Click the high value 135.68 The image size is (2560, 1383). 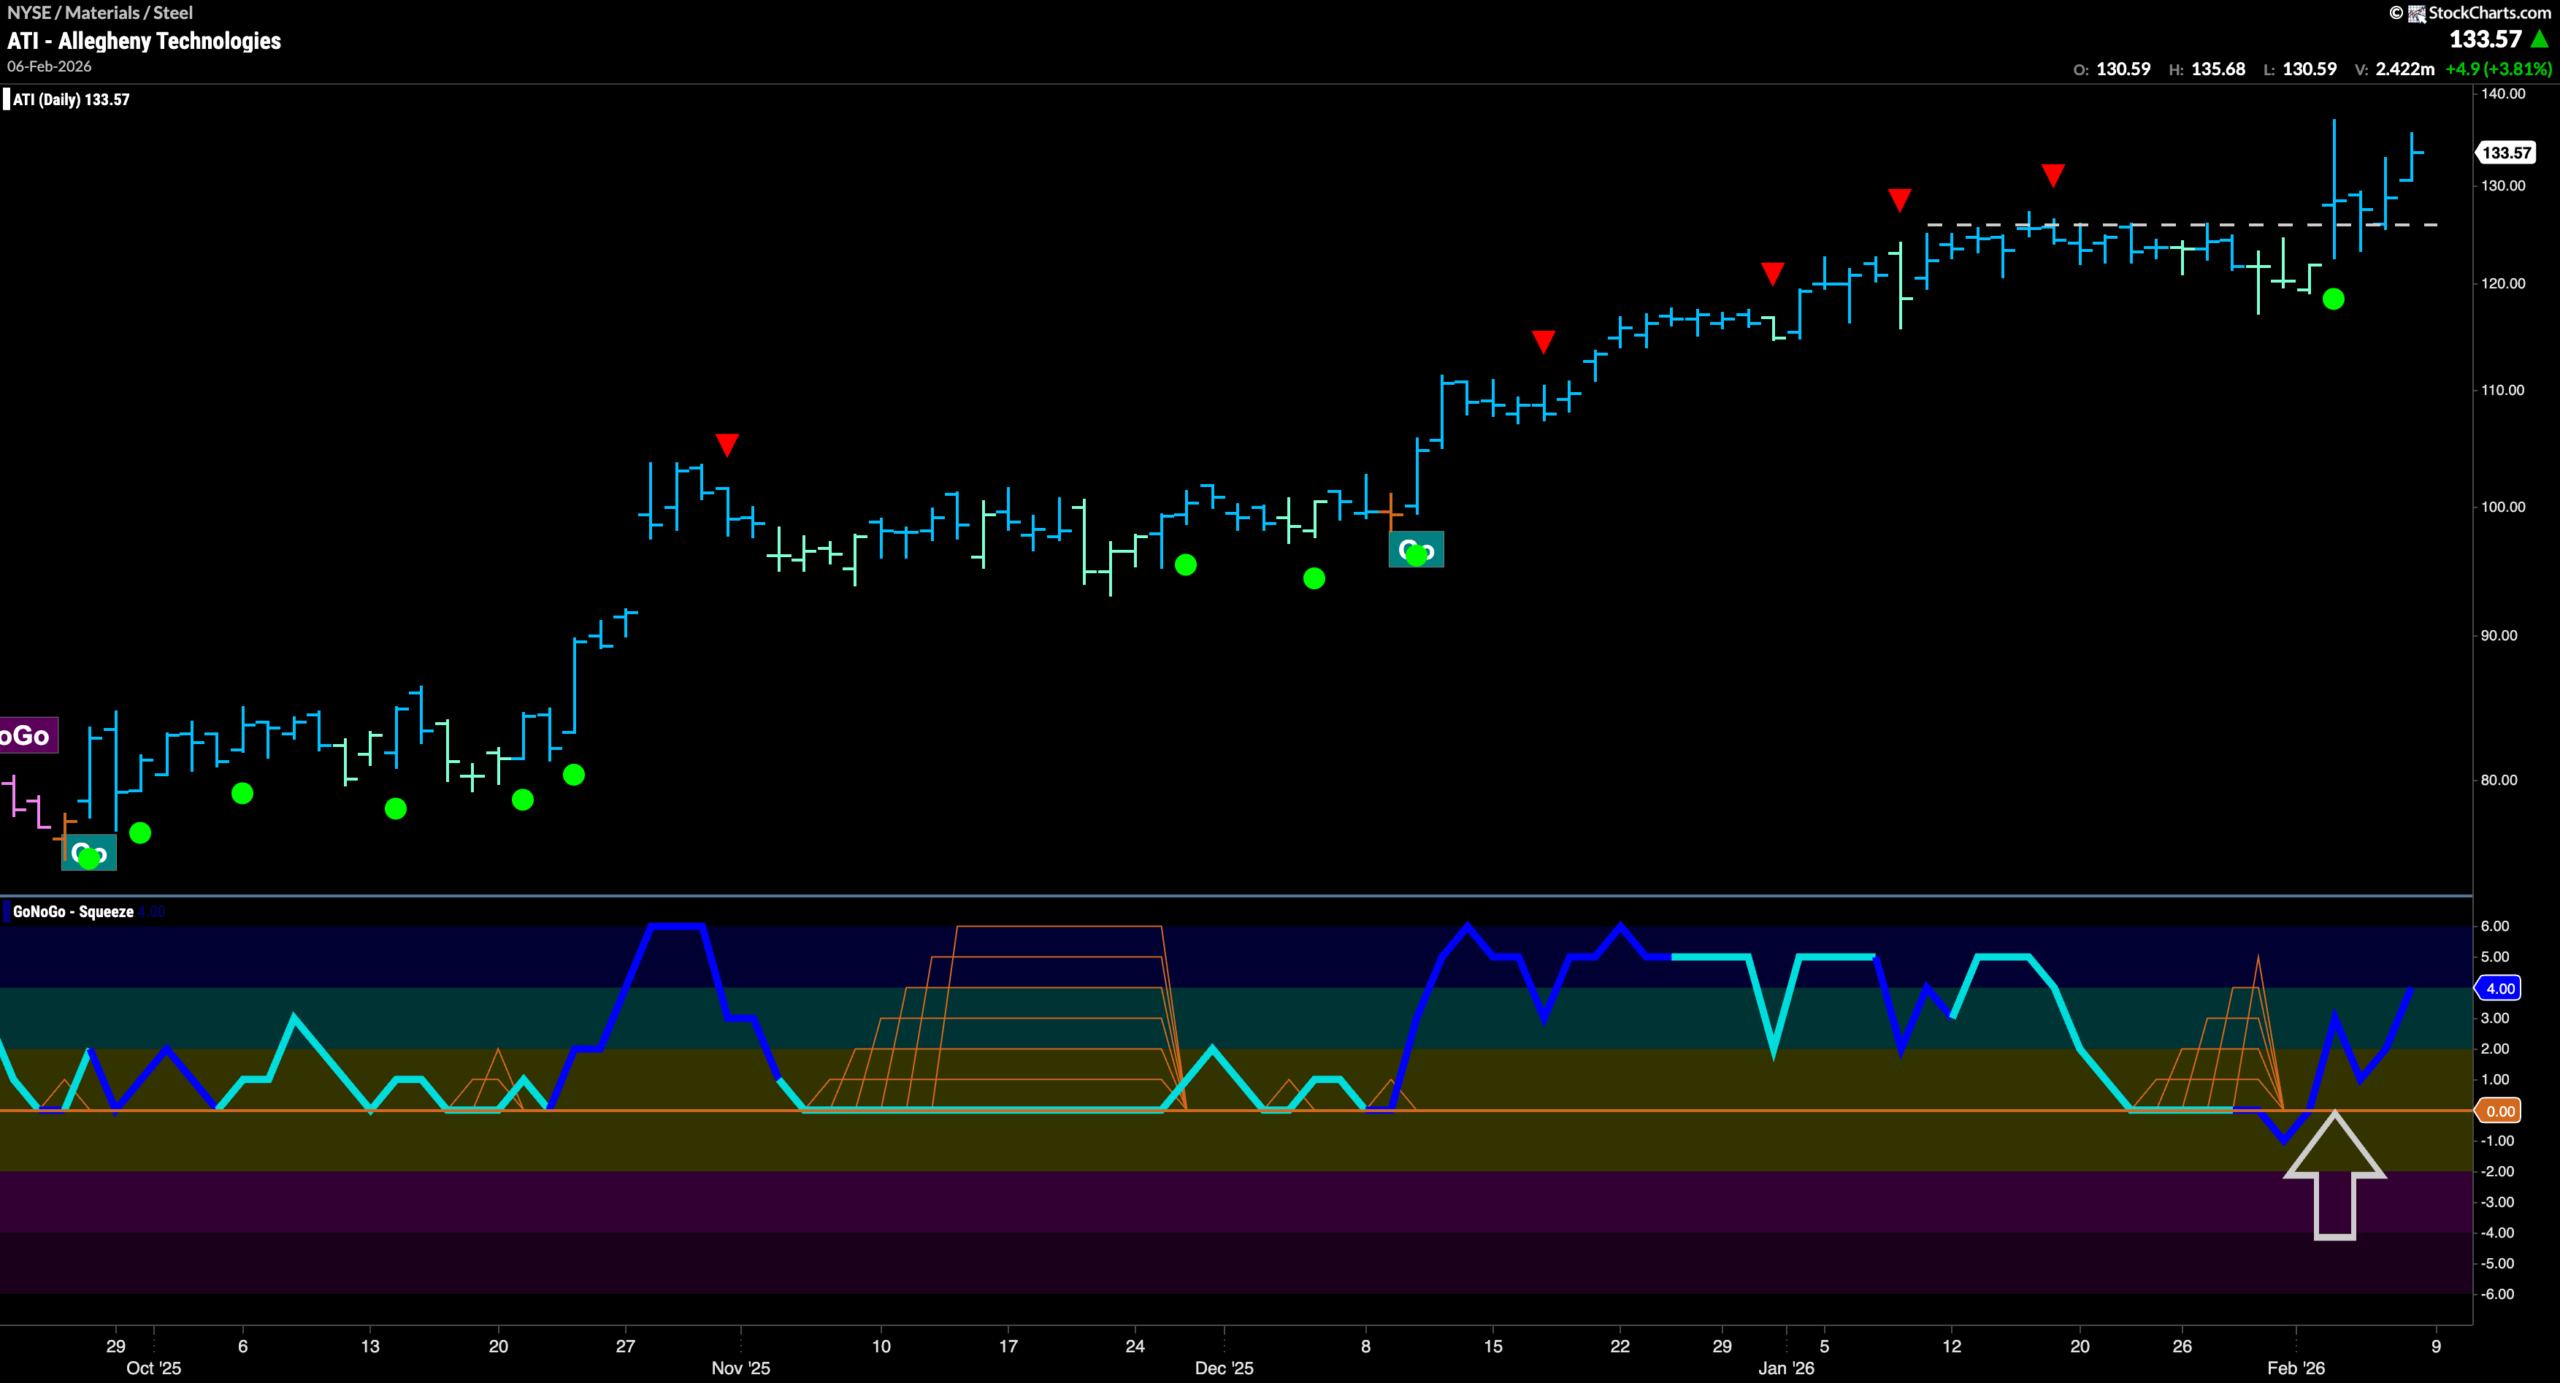tap(2218, 69)
